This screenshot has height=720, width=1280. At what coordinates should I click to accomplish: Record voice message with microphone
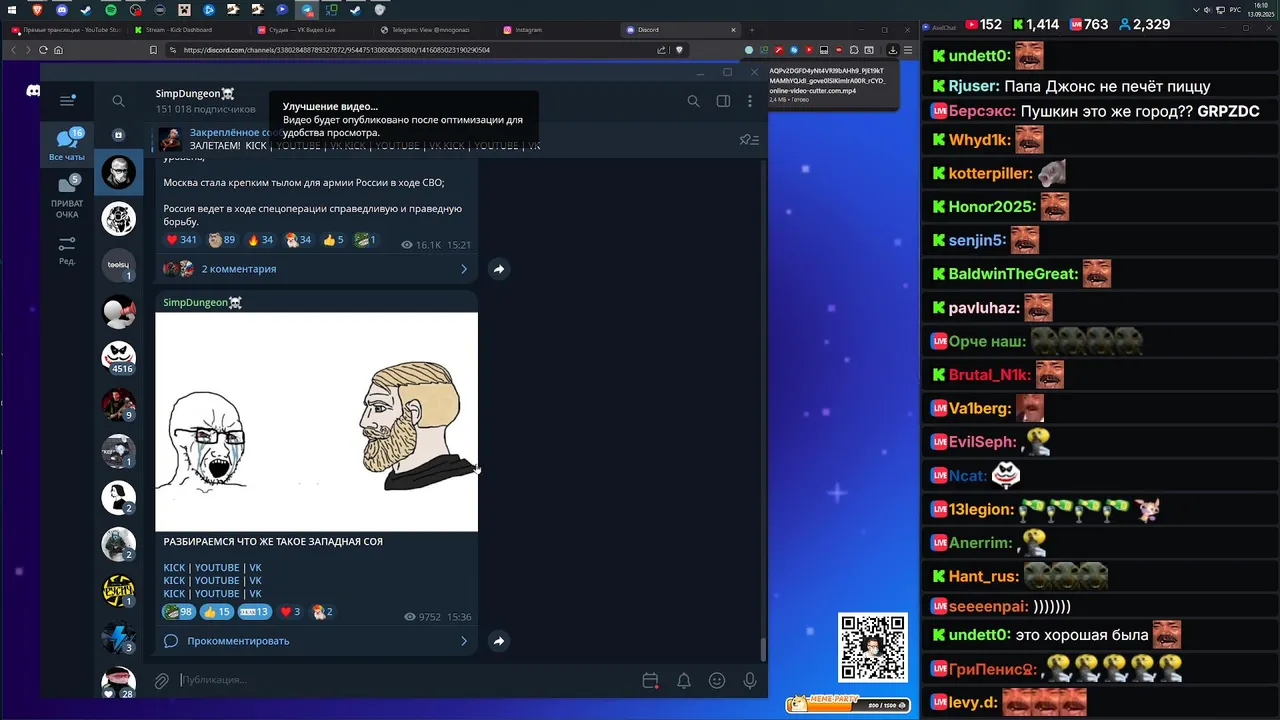coord(750,681)
